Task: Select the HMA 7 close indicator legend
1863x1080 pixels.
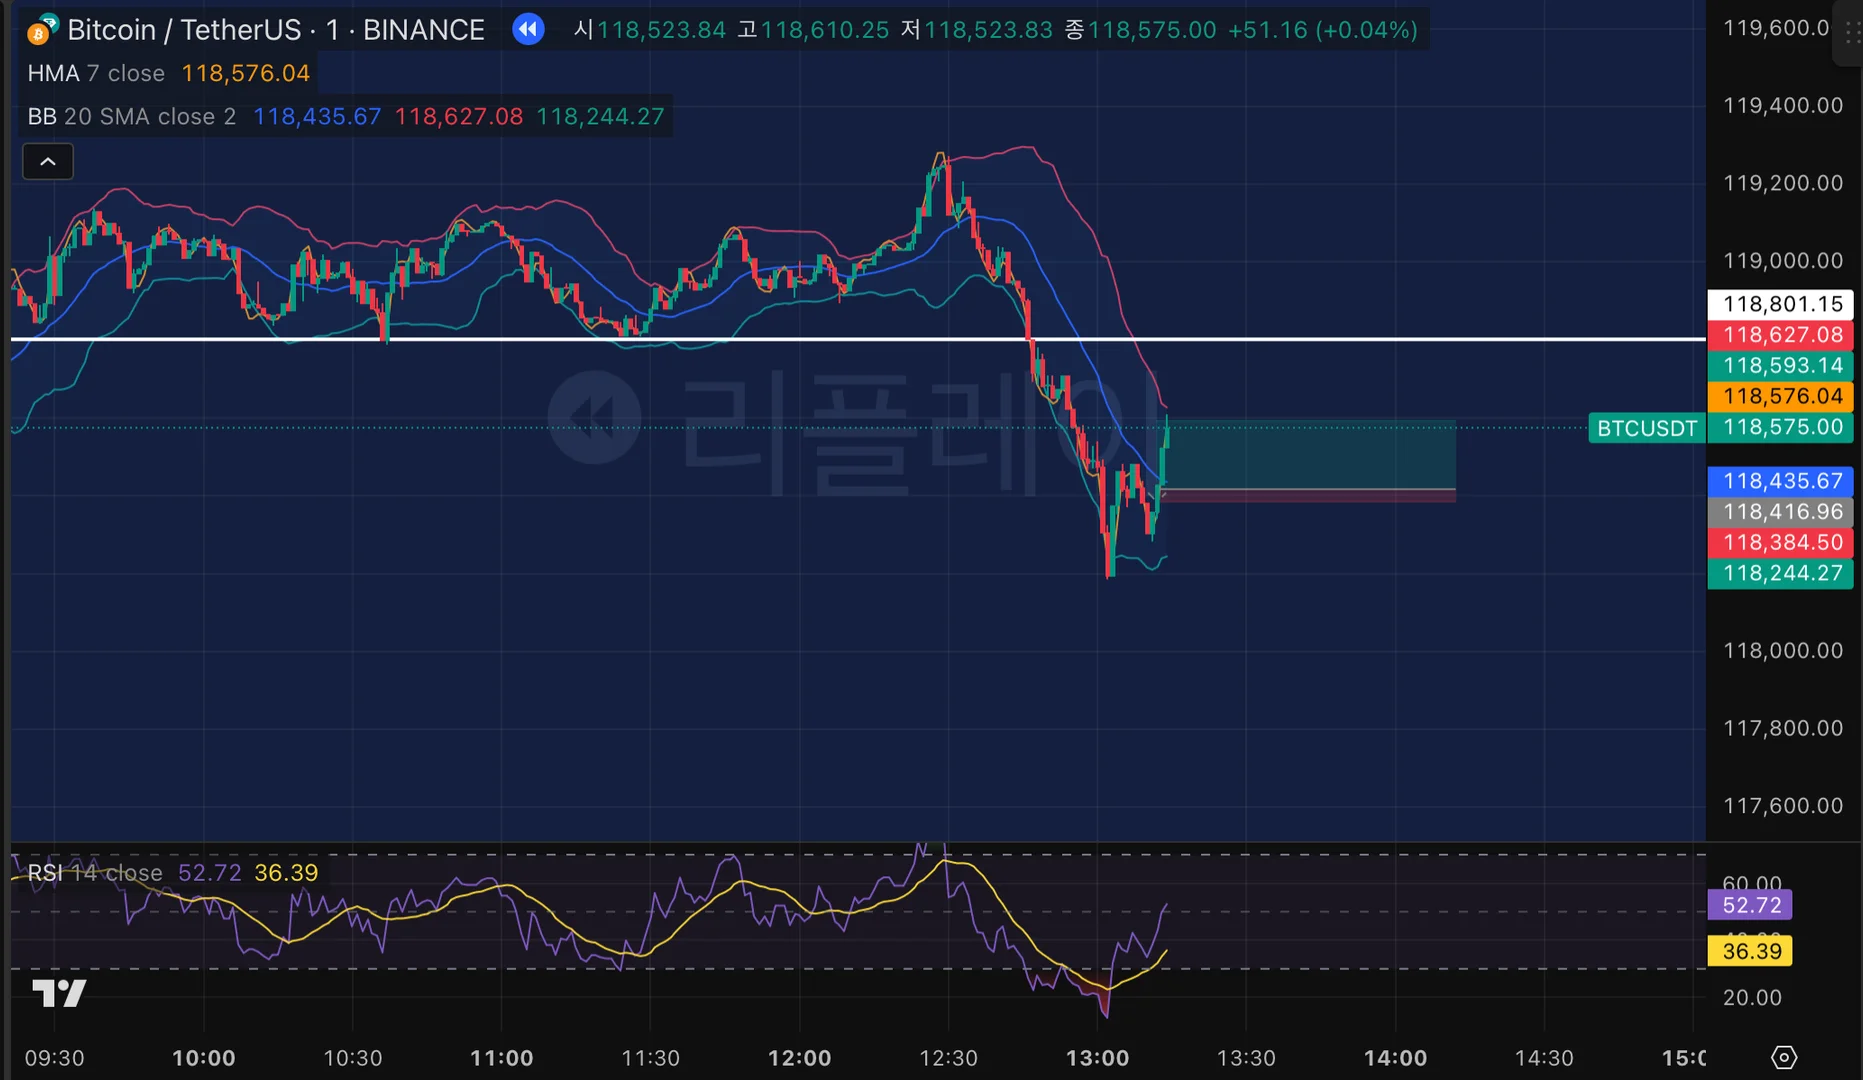Action: 96,74
